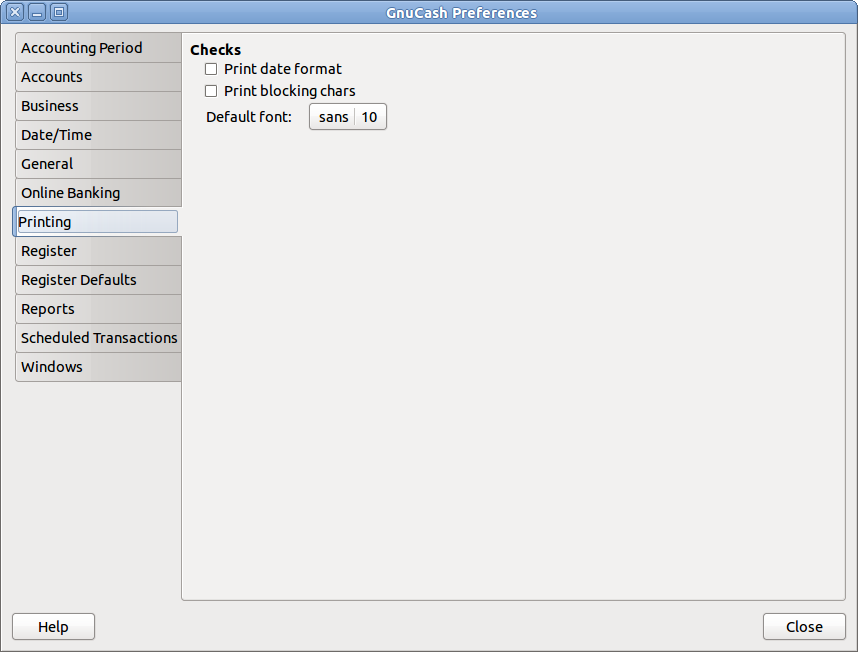This screenshot has height=652, width=858.
Task: Close the Preferences dialog with Close button
Action: click(x=804, y=626)
